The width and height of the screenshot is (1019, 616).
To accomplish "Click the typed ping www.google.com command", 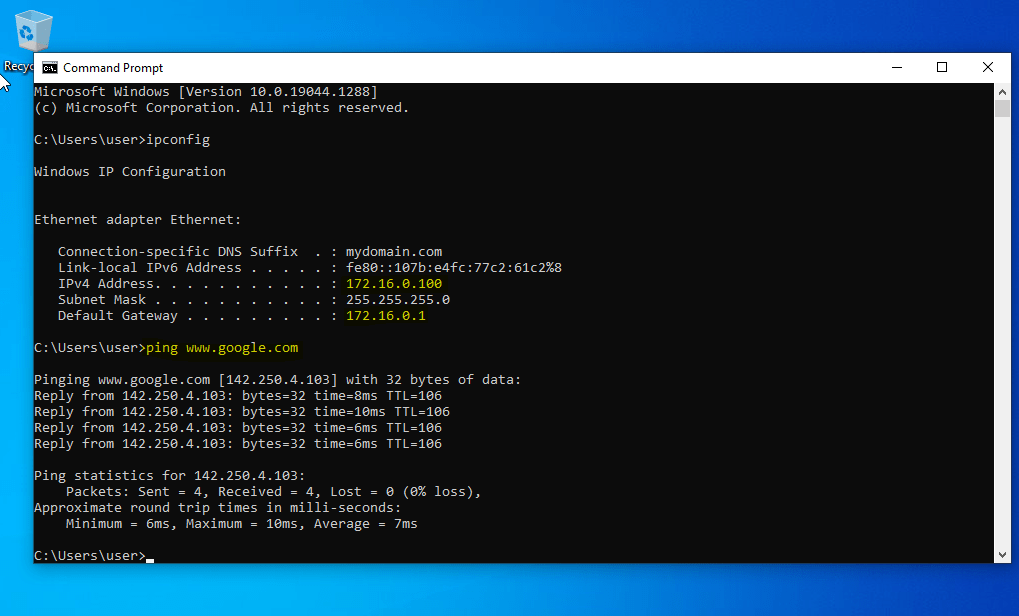I will 222,348.
